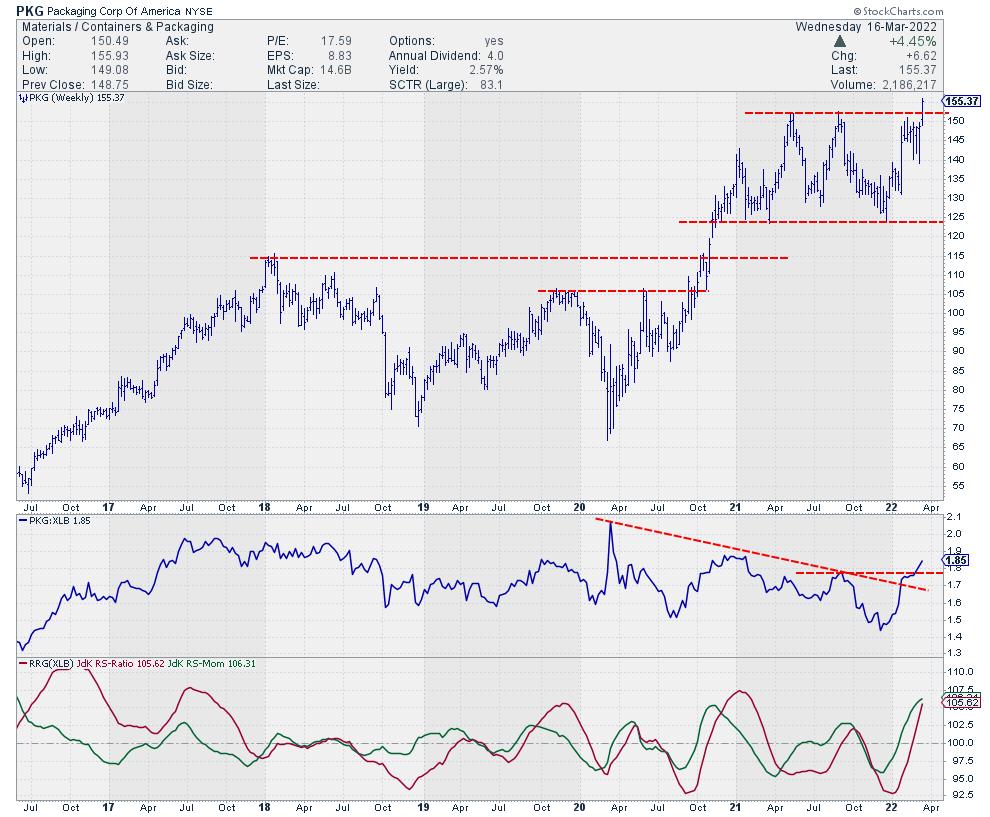Click the SCTR (Large) value 83.1
990x817 pixels.
click(490, 84)
